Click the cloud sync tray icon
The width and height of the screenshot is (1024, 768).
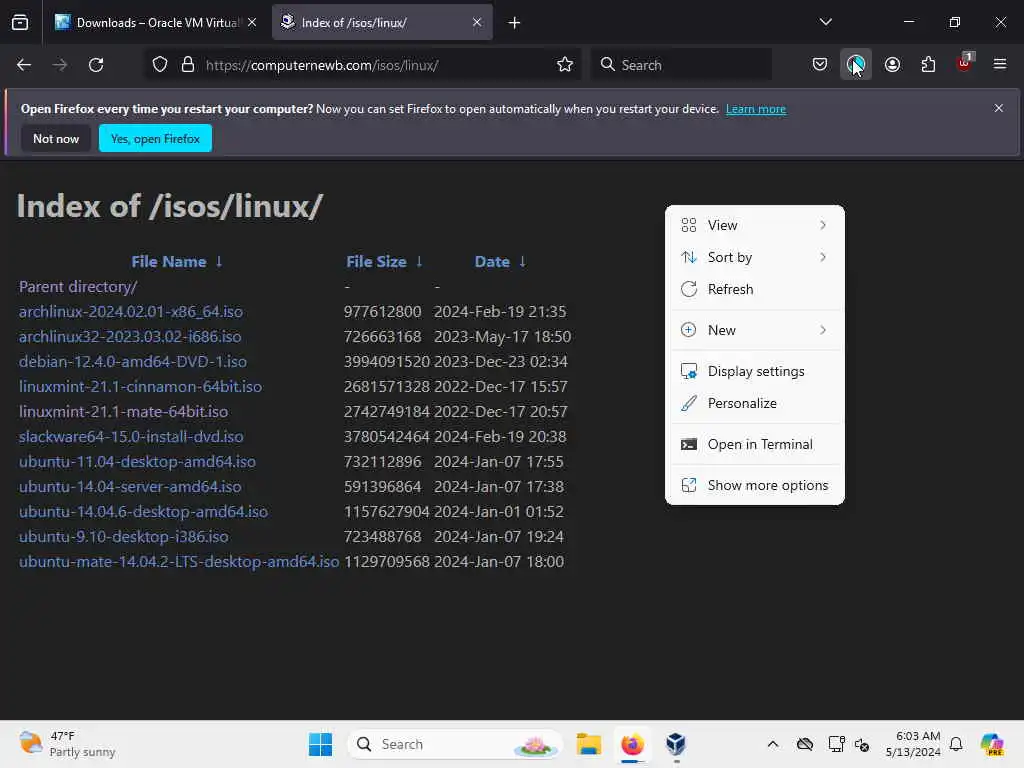(805, 744)
